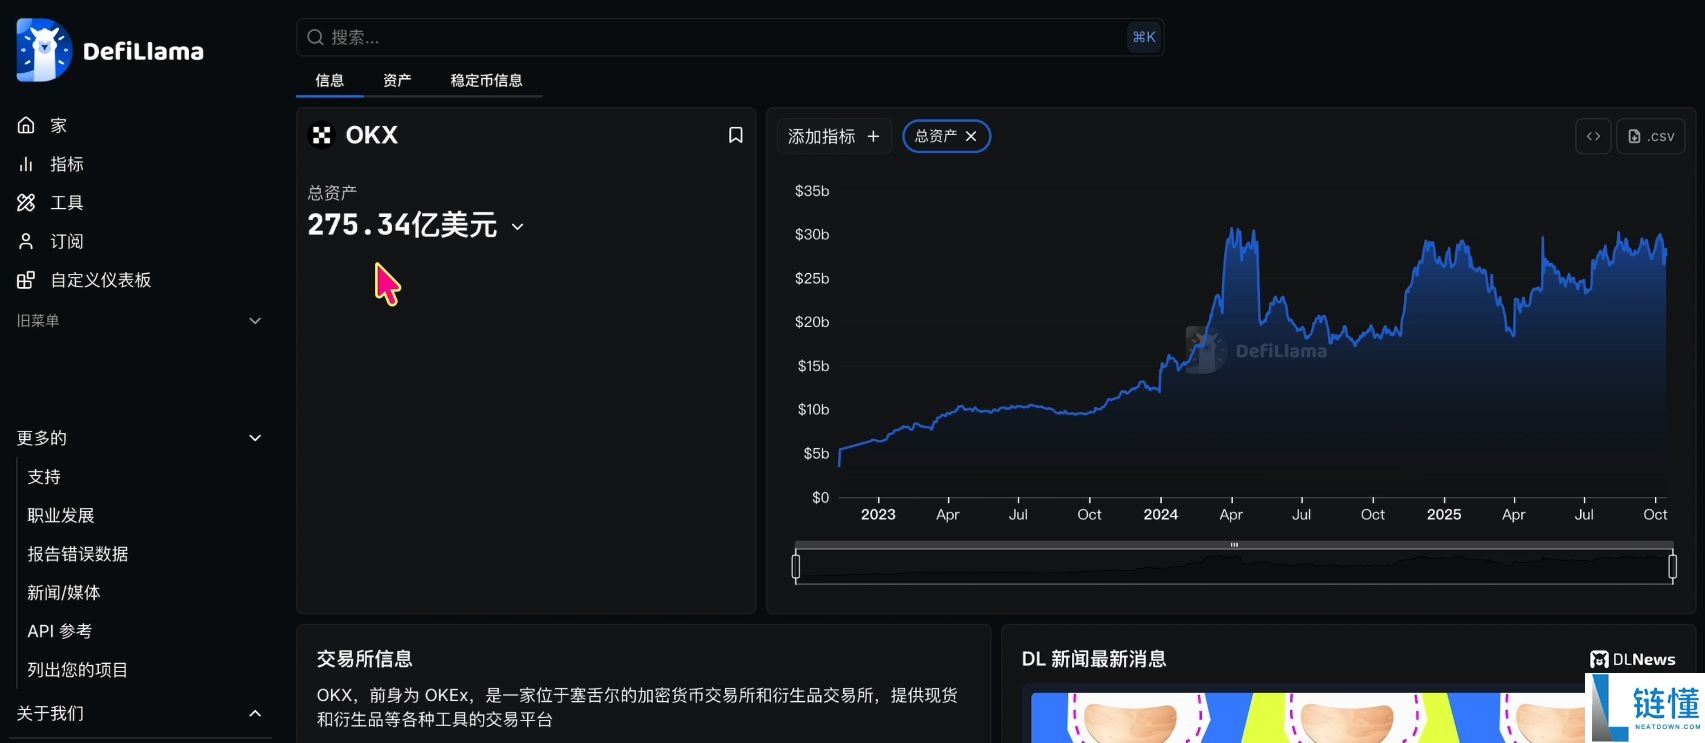Remove the 总资产 metric chip
The width and height of the screenshot is (1705, 743).
971,136
